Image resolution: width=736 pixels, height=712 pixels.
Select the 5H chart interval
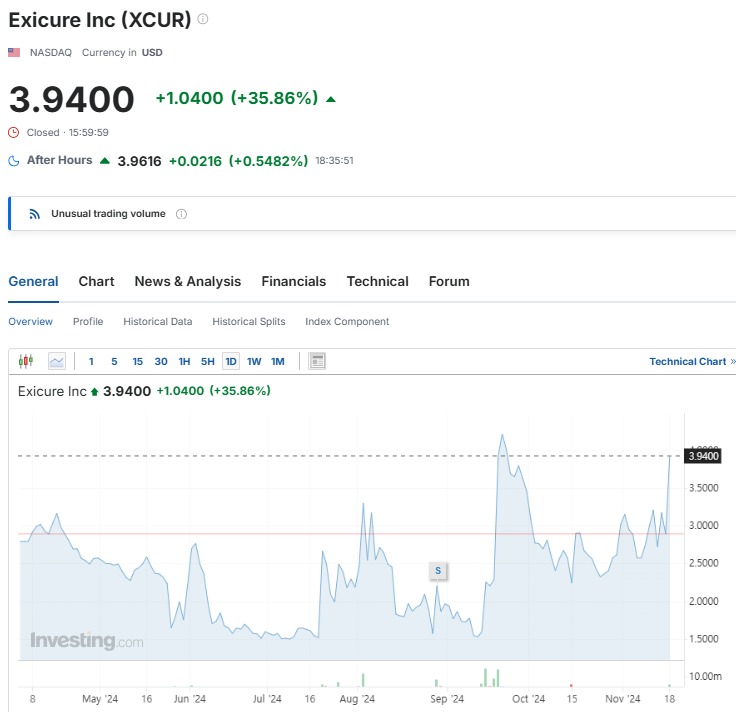click(207, 361)
